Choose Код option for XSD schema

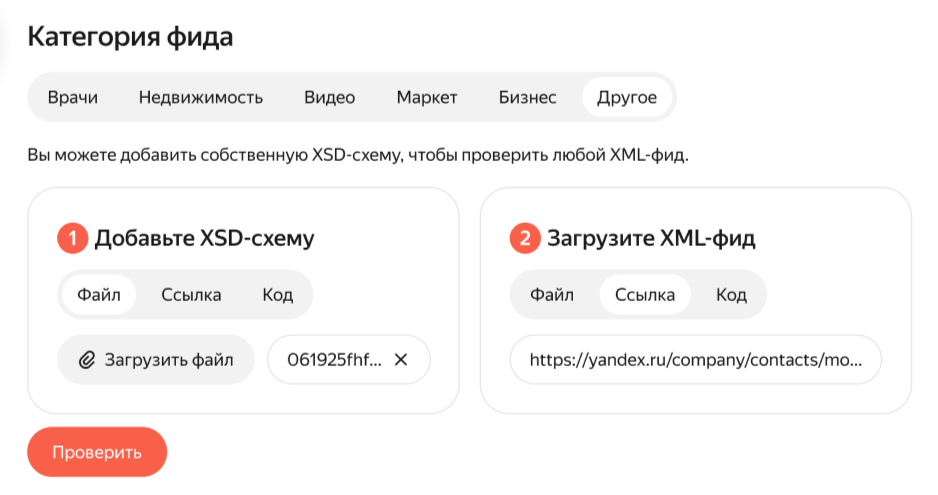click(x=278, y=295)
